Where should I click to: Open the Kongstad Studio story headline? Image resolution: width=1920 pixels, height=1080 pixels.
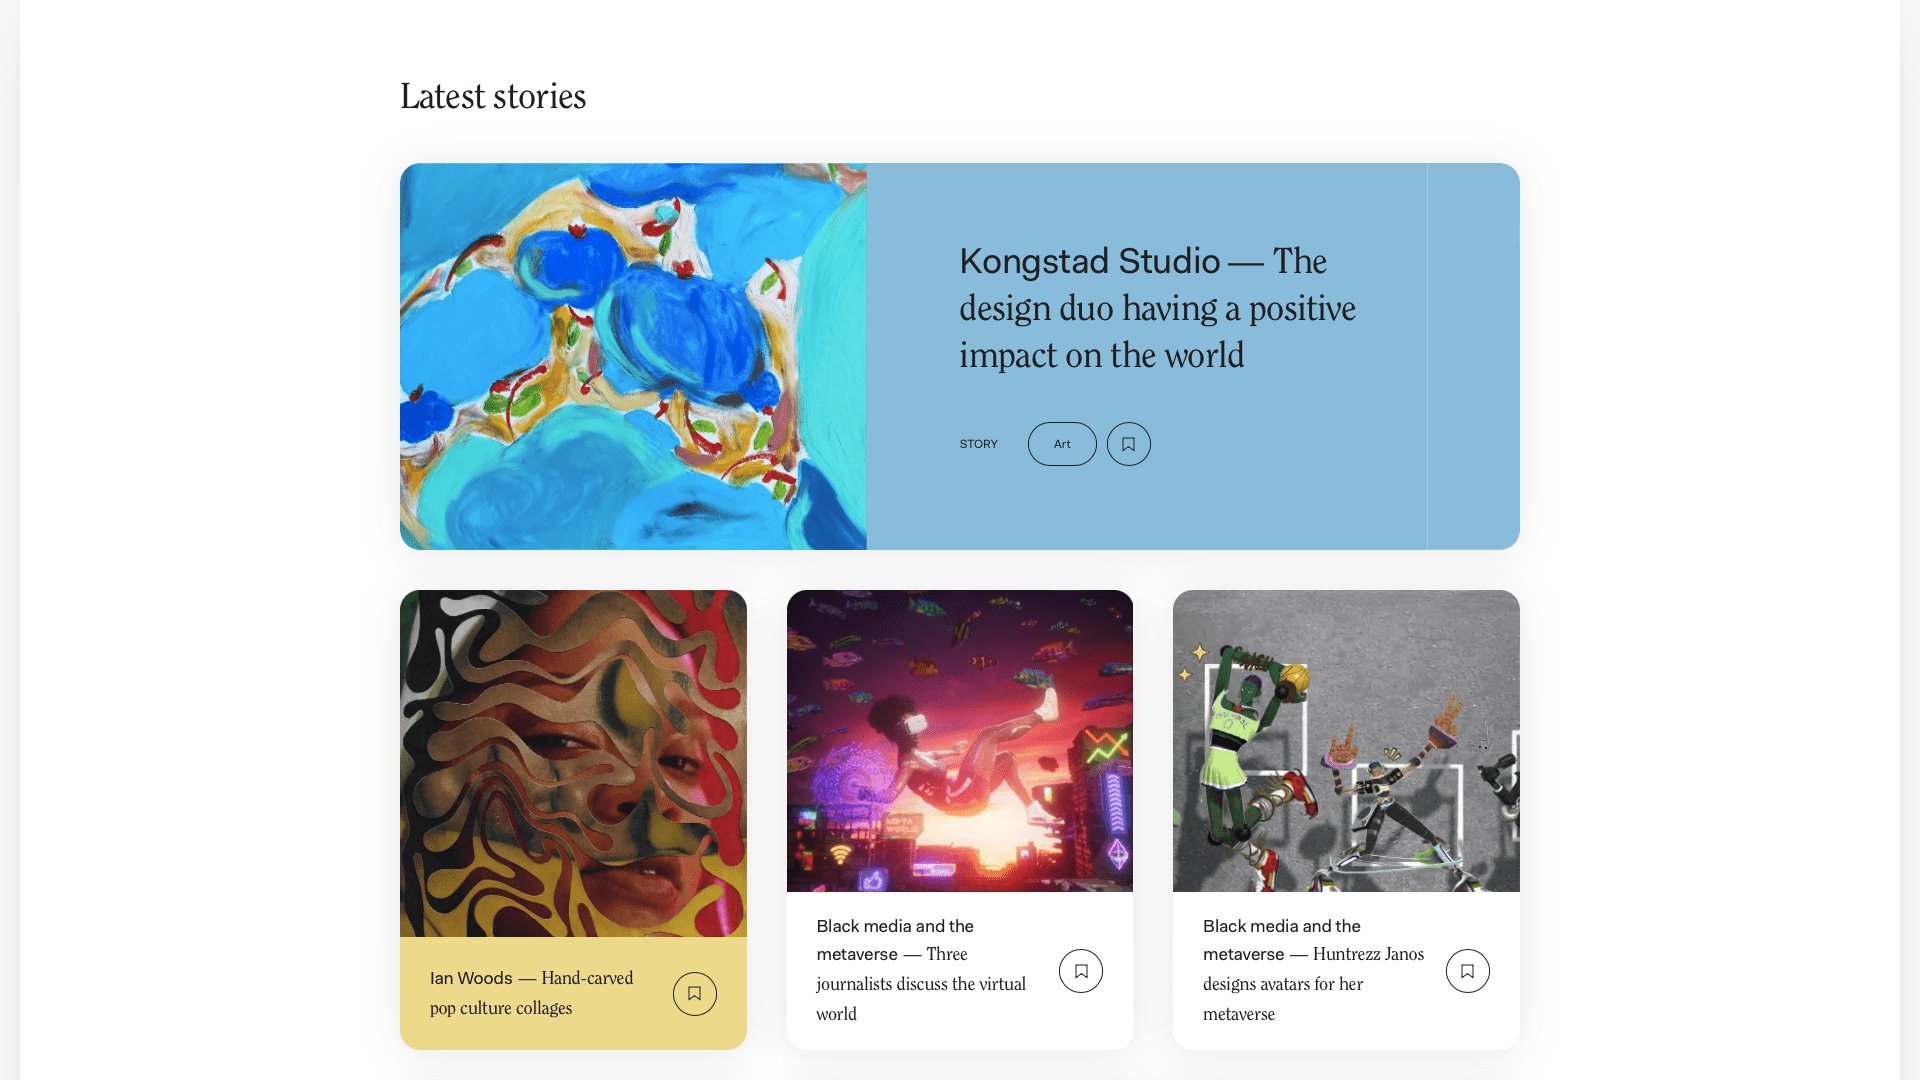pyautogui.click(x=1157, y=308)
